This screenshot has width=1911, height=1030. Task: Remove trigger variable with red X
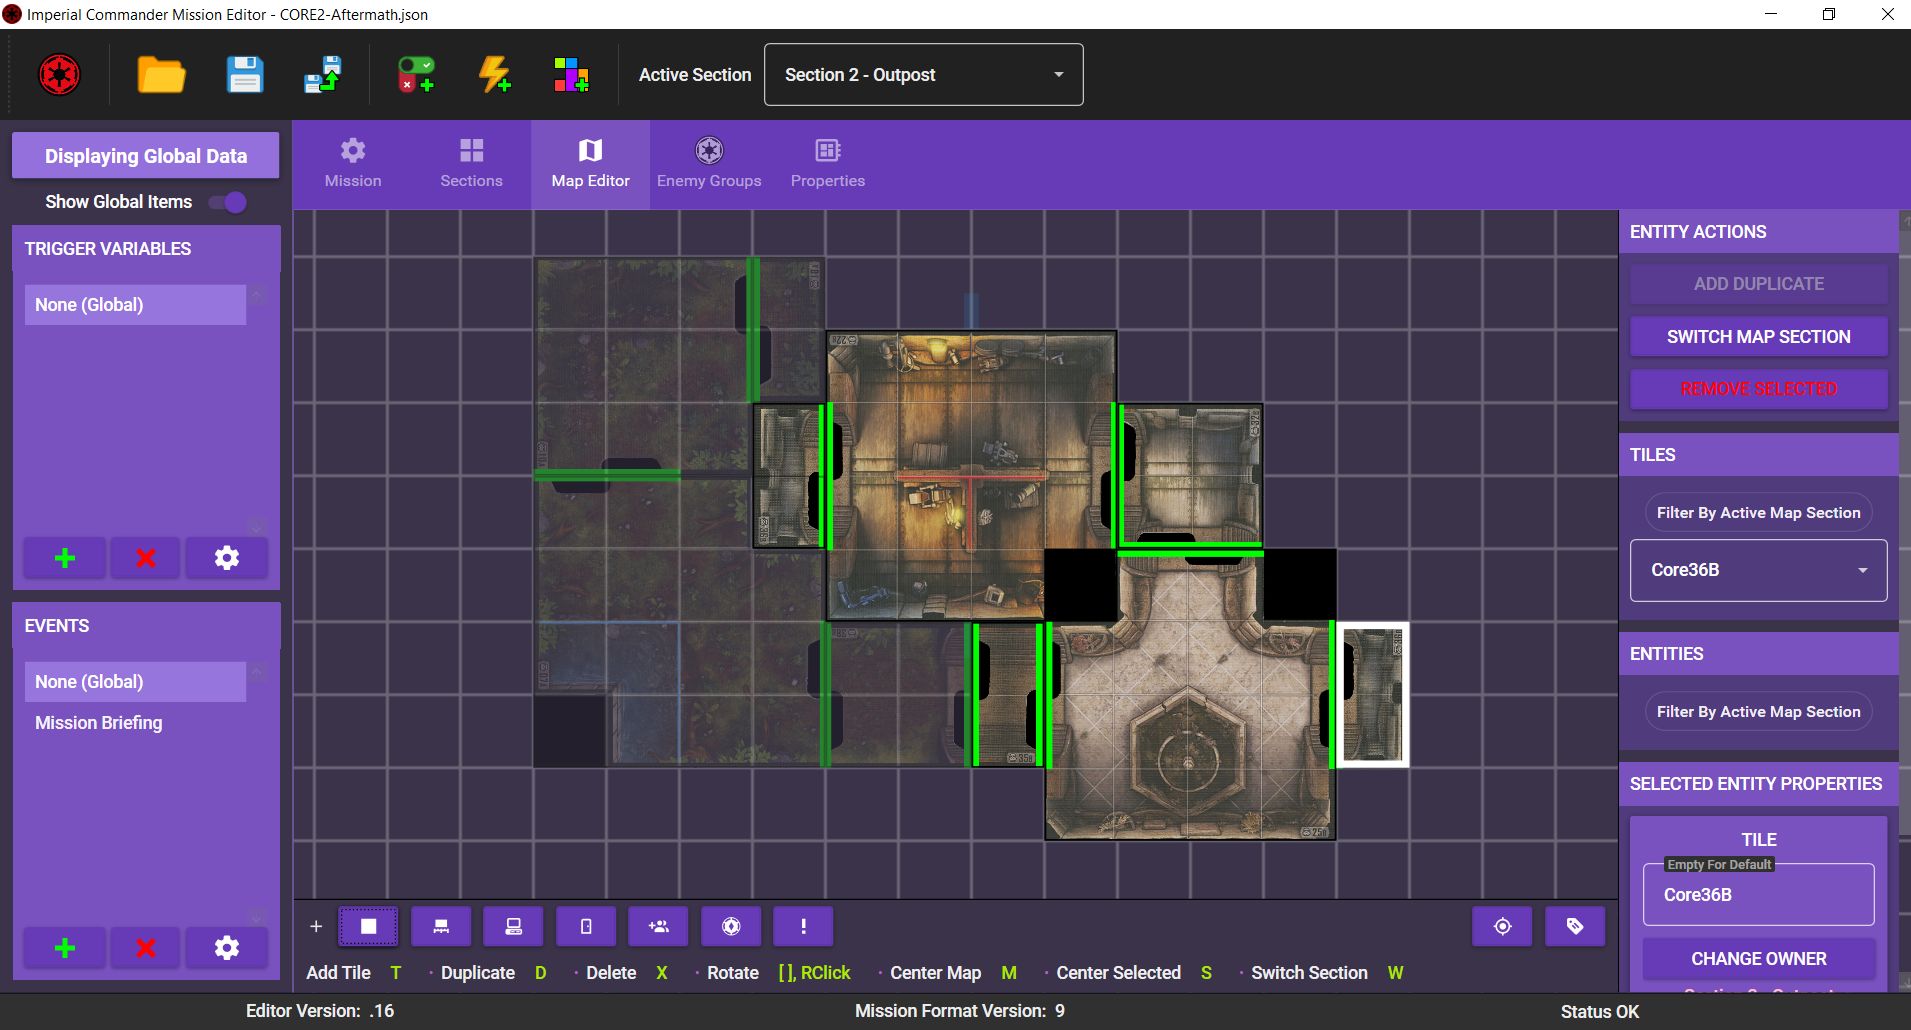(146, 558)
